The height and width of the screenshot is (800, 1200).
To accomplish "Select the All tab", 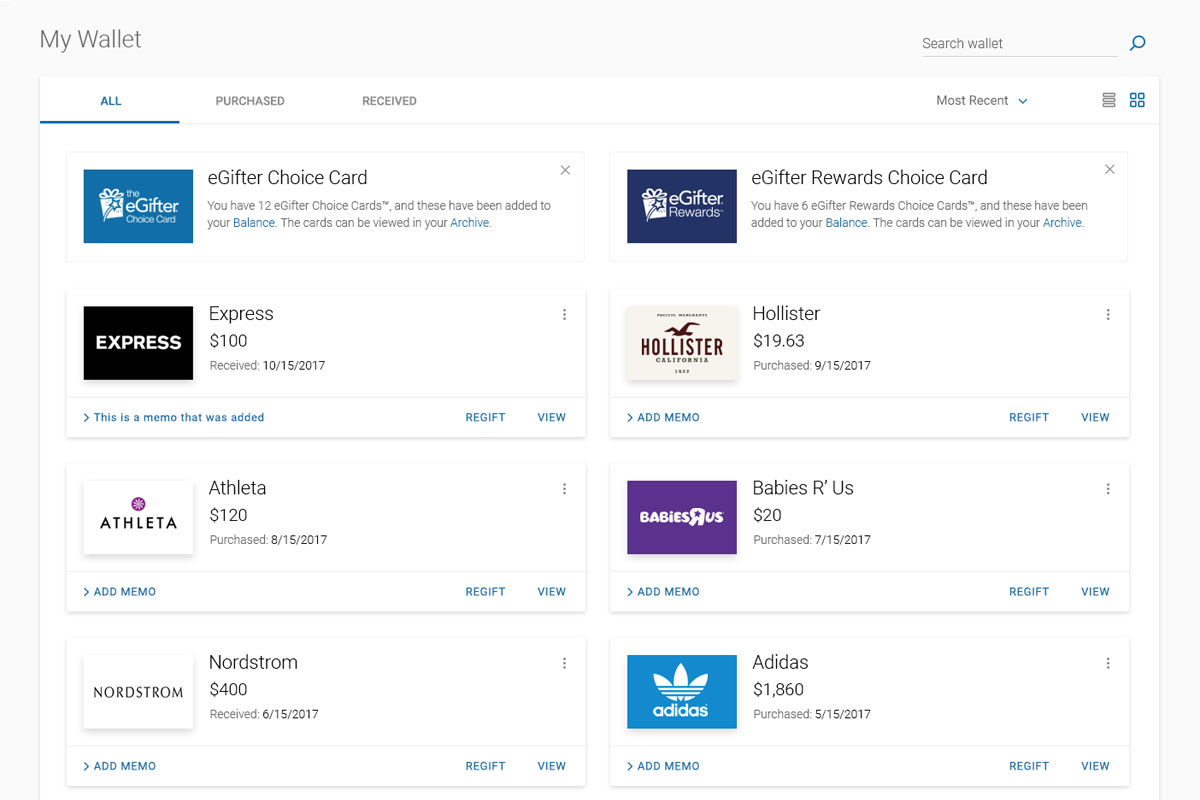I will pyautogui.click(x=110, y=101).
